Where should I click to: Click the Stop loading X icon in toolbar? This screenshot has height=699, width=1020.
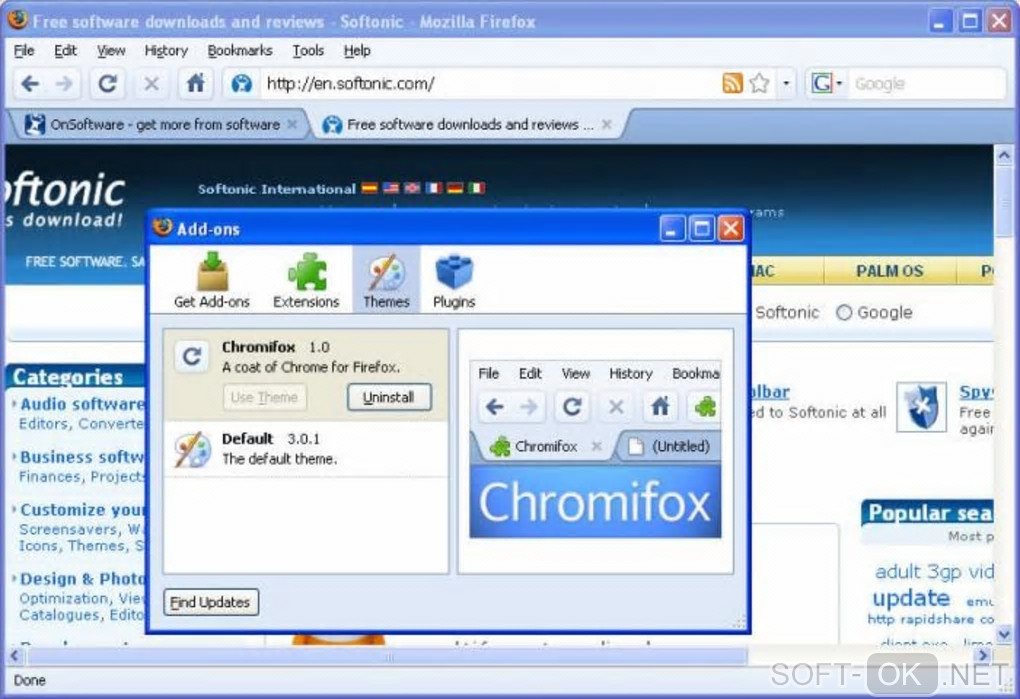tap(152, 84)
